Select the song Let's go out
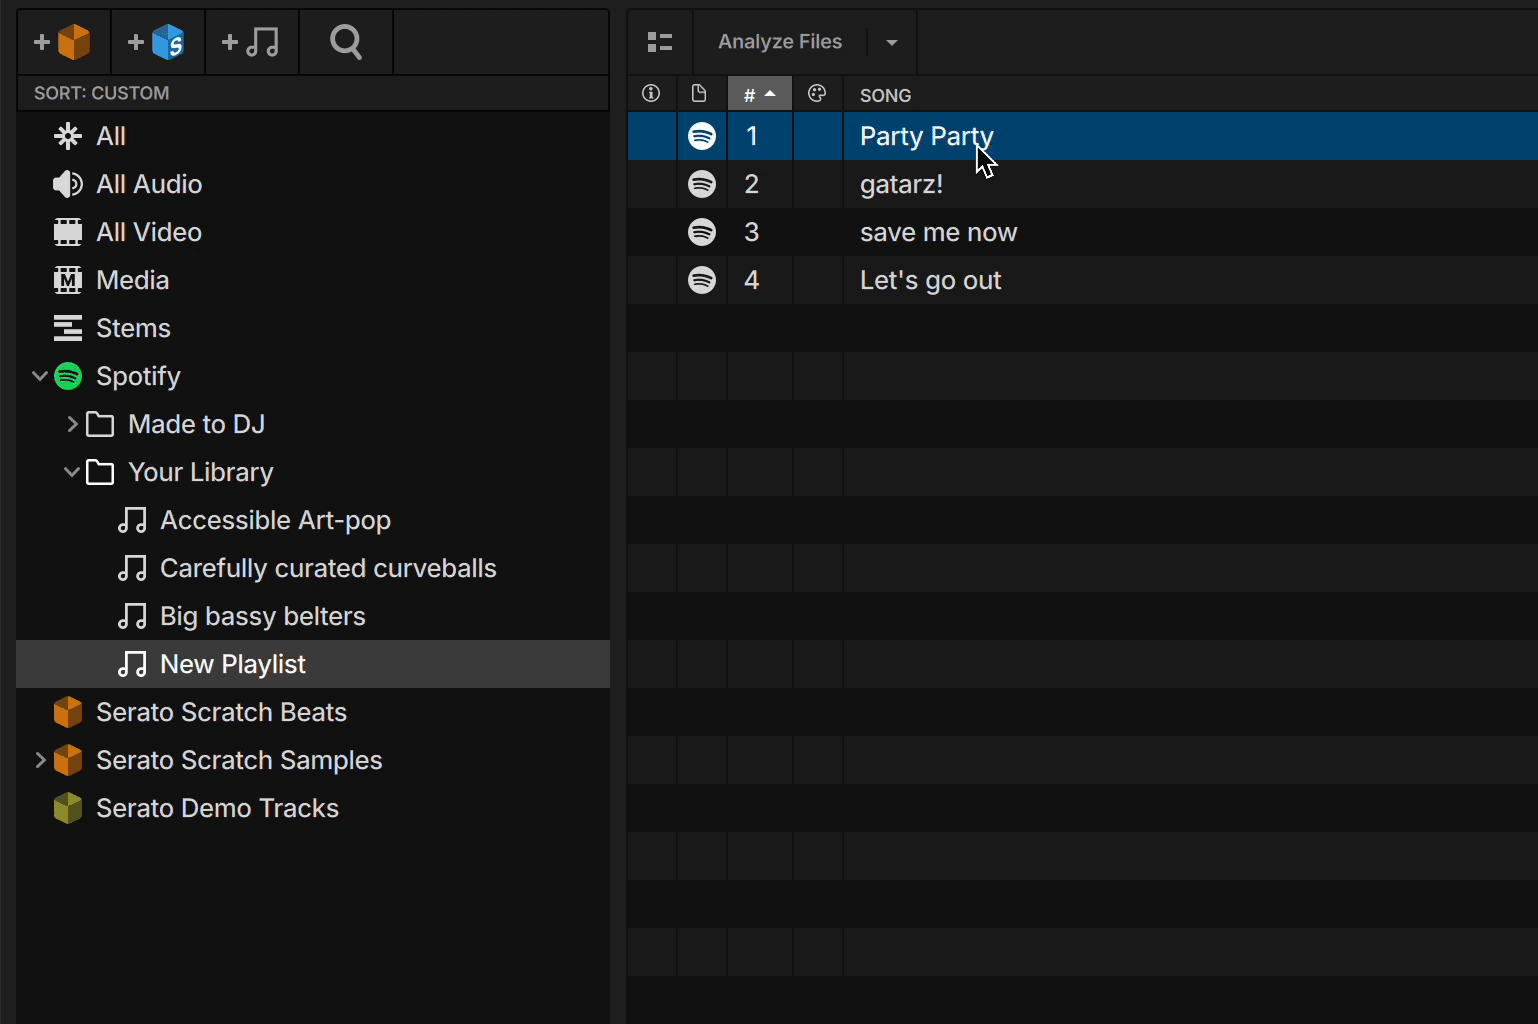 click(x=930, y=280)
